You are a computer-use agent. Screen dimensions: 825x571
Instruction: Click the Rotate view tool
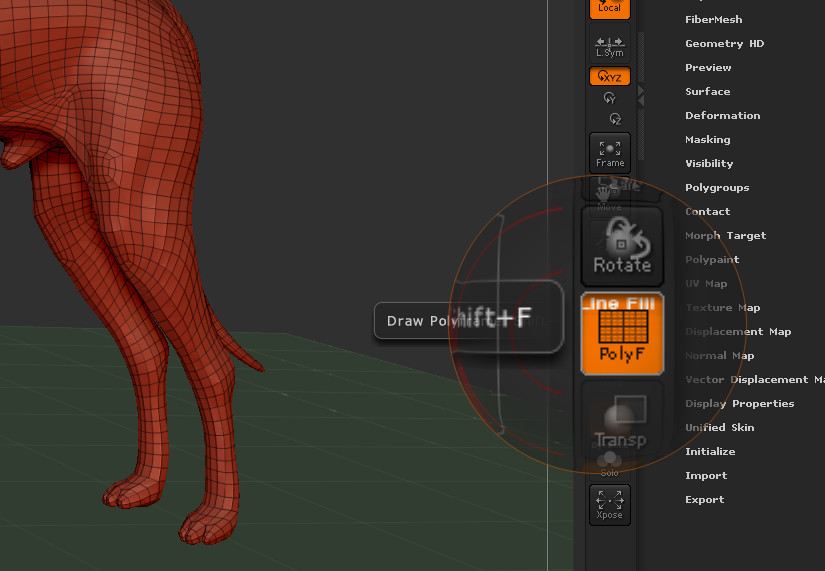pos(621,245)
